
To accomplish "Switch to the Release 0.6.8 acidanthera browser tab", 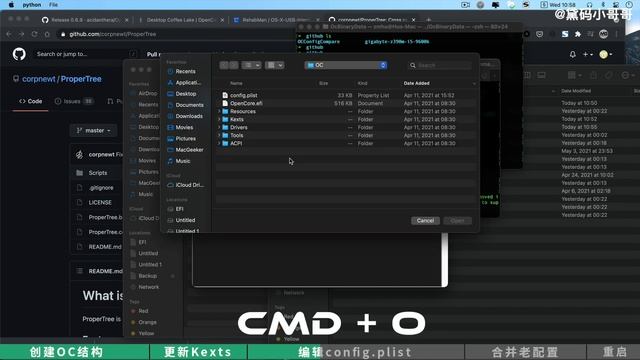I will click(85, 20).
